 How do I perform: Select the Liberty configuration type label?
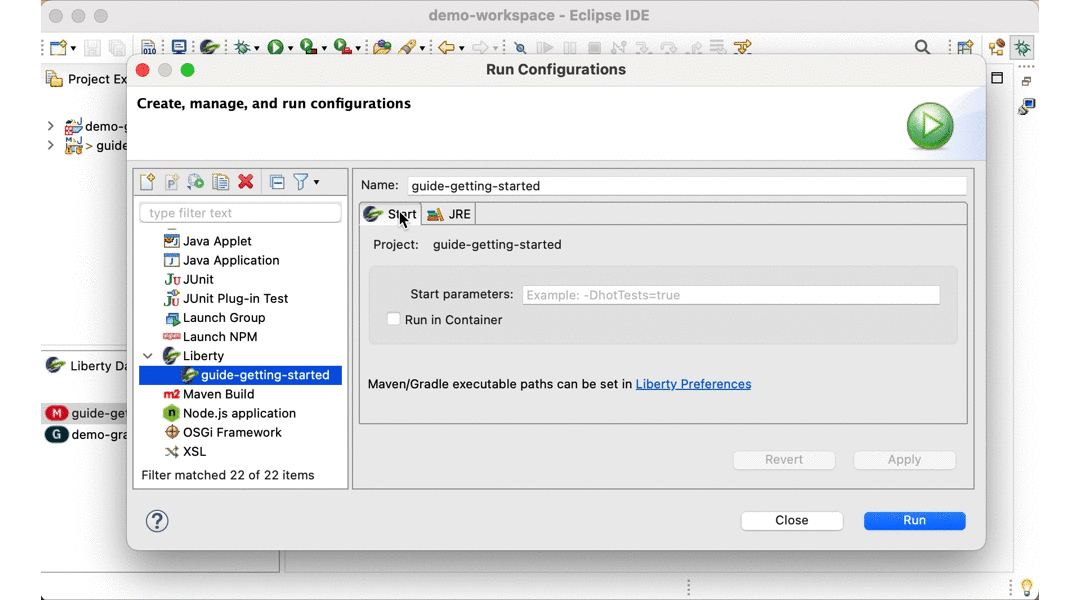tap(203, 356)
